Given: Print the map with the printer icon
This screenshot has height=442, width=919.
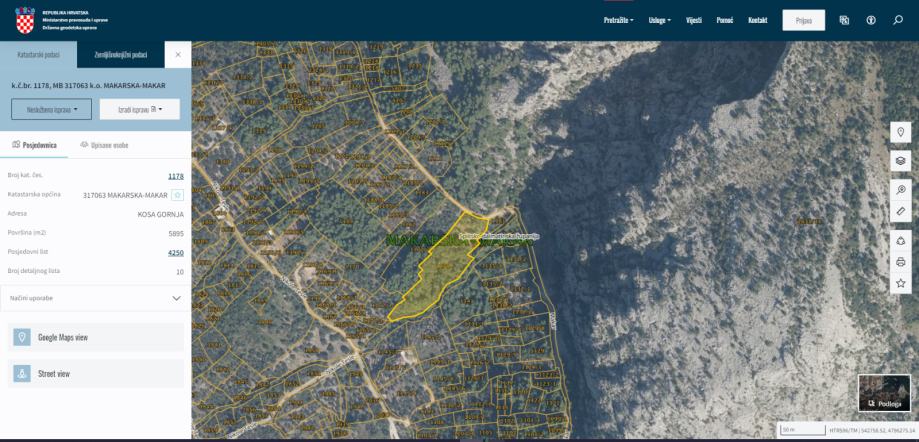Looking at the screenshot, I should point(901,261).
